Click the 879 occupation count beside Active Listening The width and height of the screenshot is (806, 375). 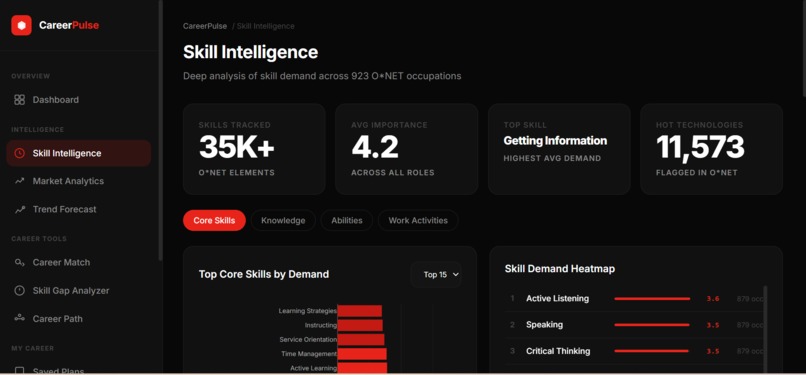(749, 298)
